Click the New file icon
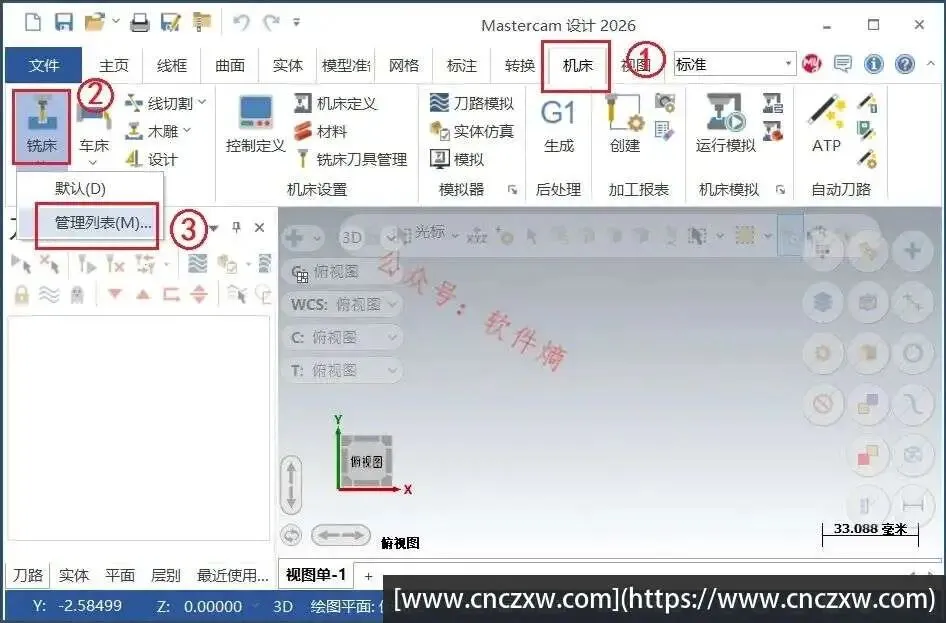 [x=33, y=23]
